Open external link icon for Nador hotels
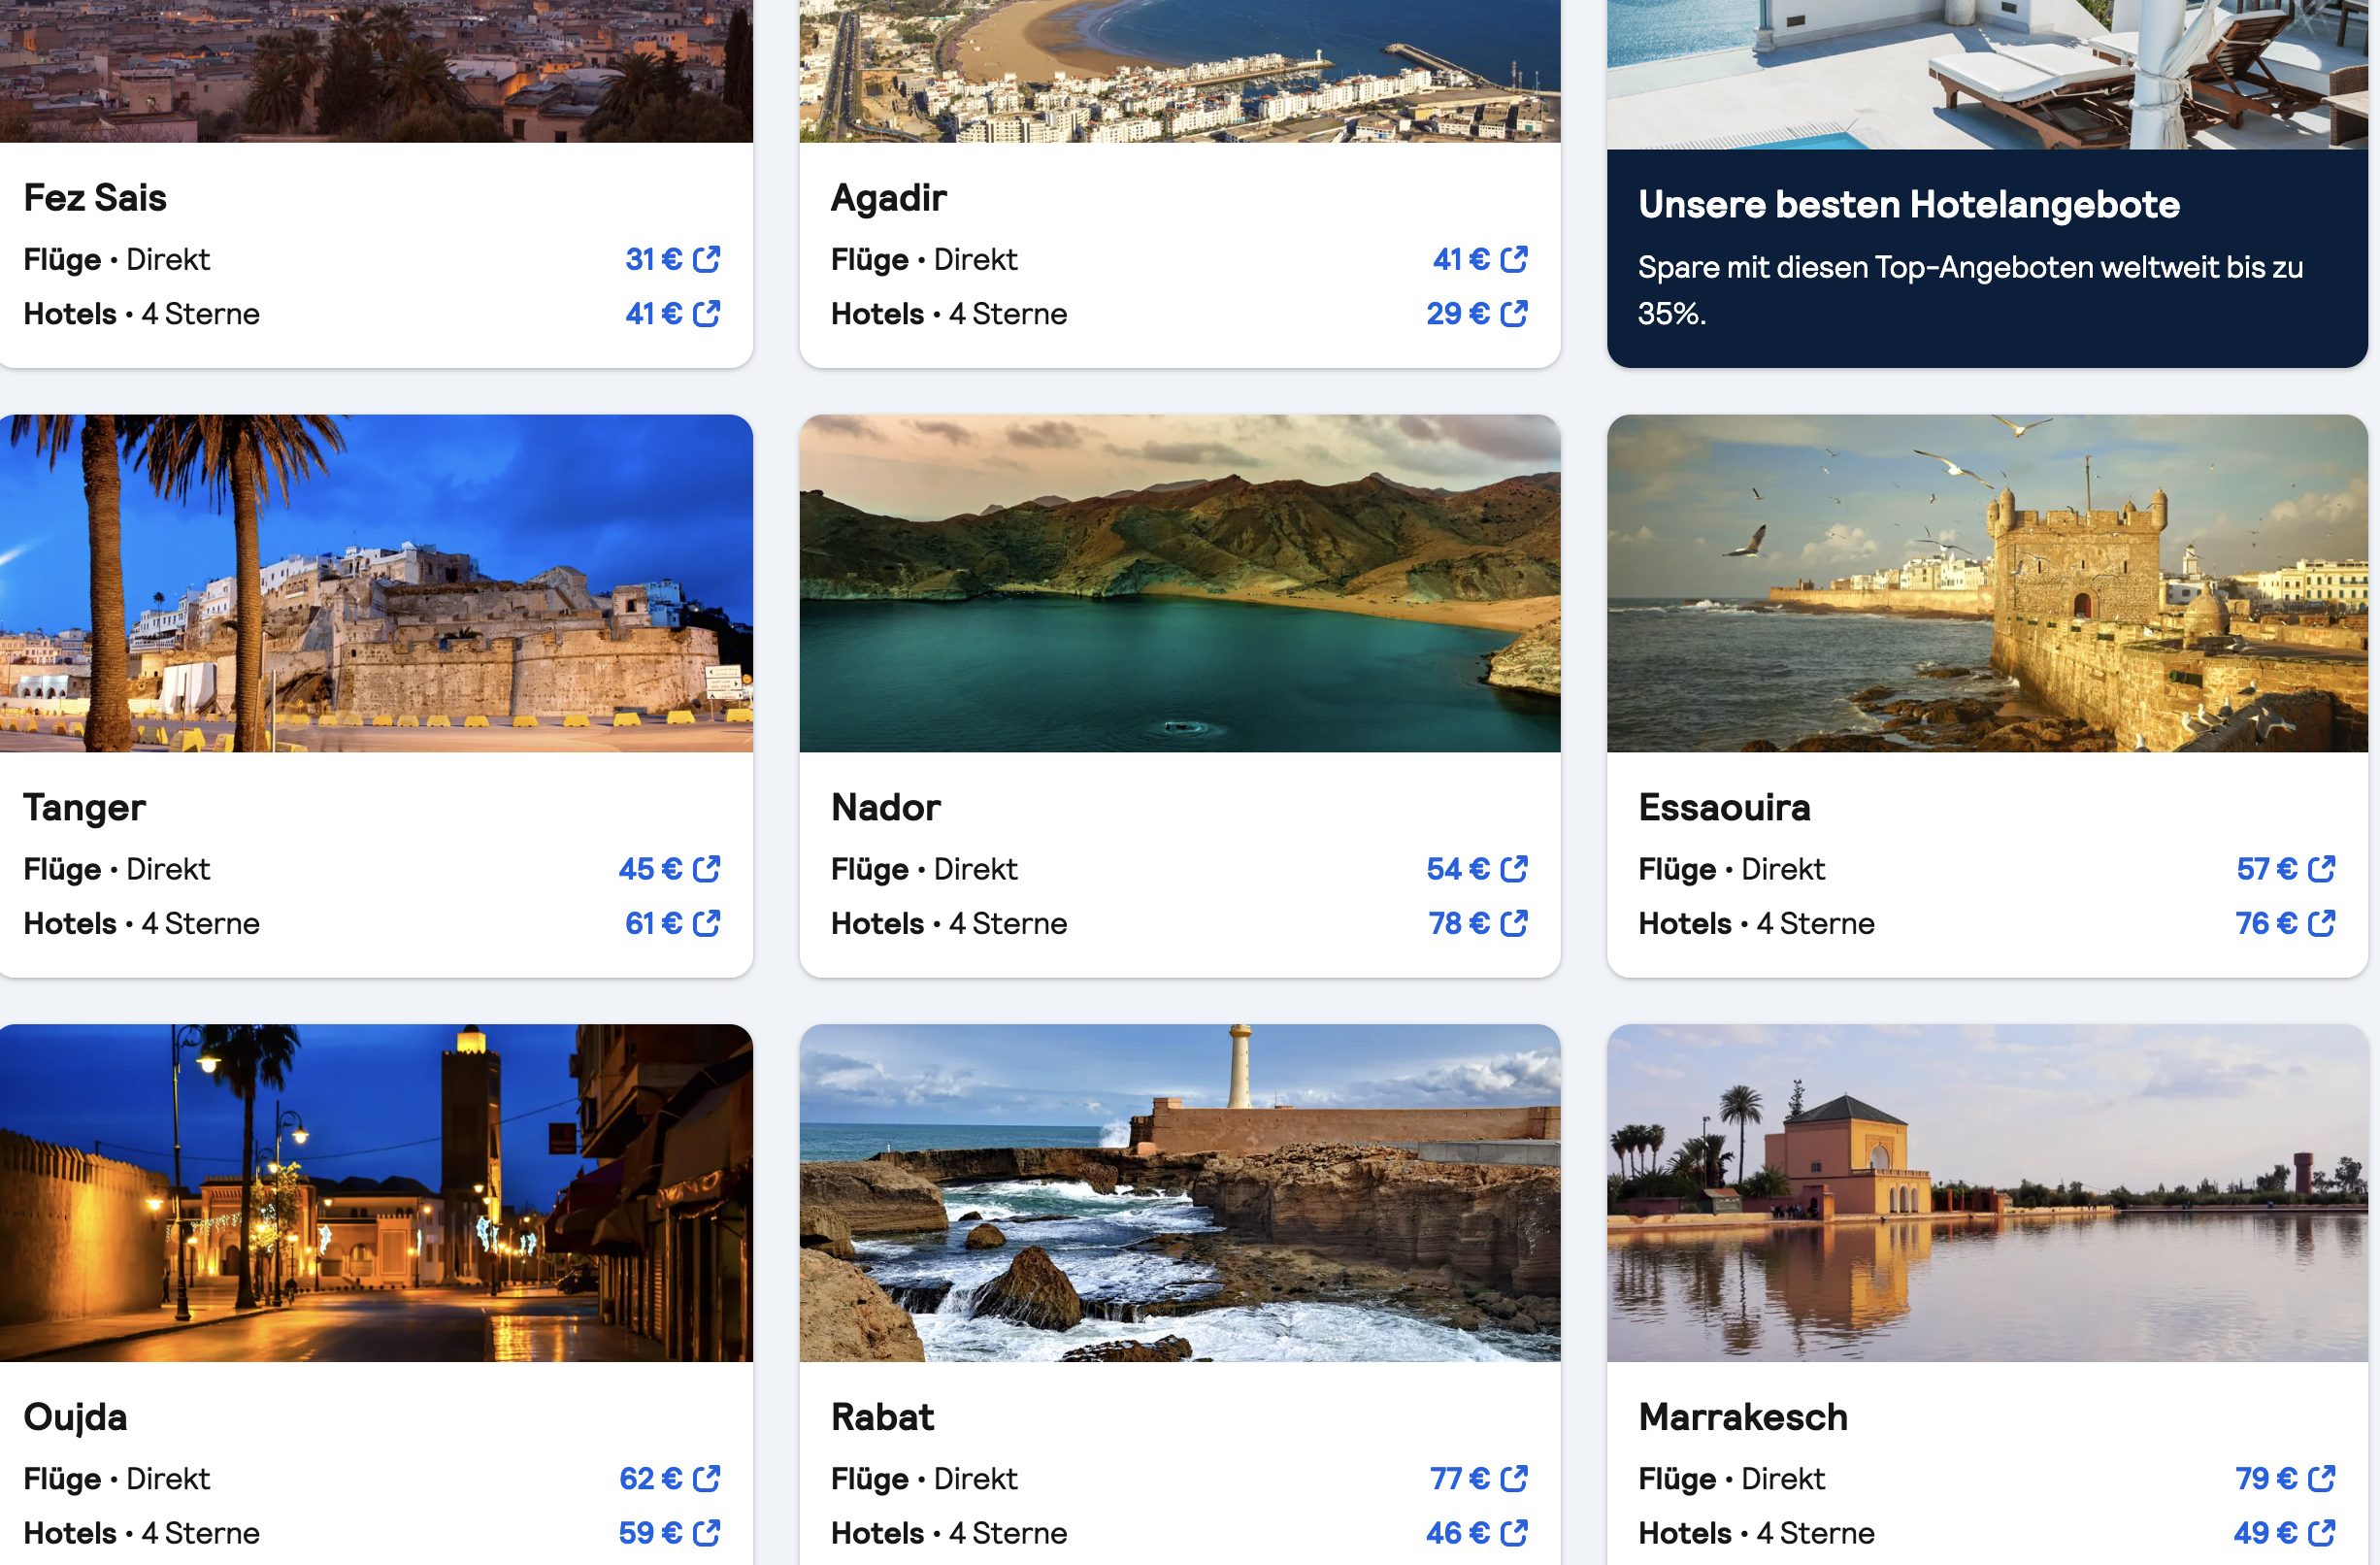 (x=1514, y=922)
